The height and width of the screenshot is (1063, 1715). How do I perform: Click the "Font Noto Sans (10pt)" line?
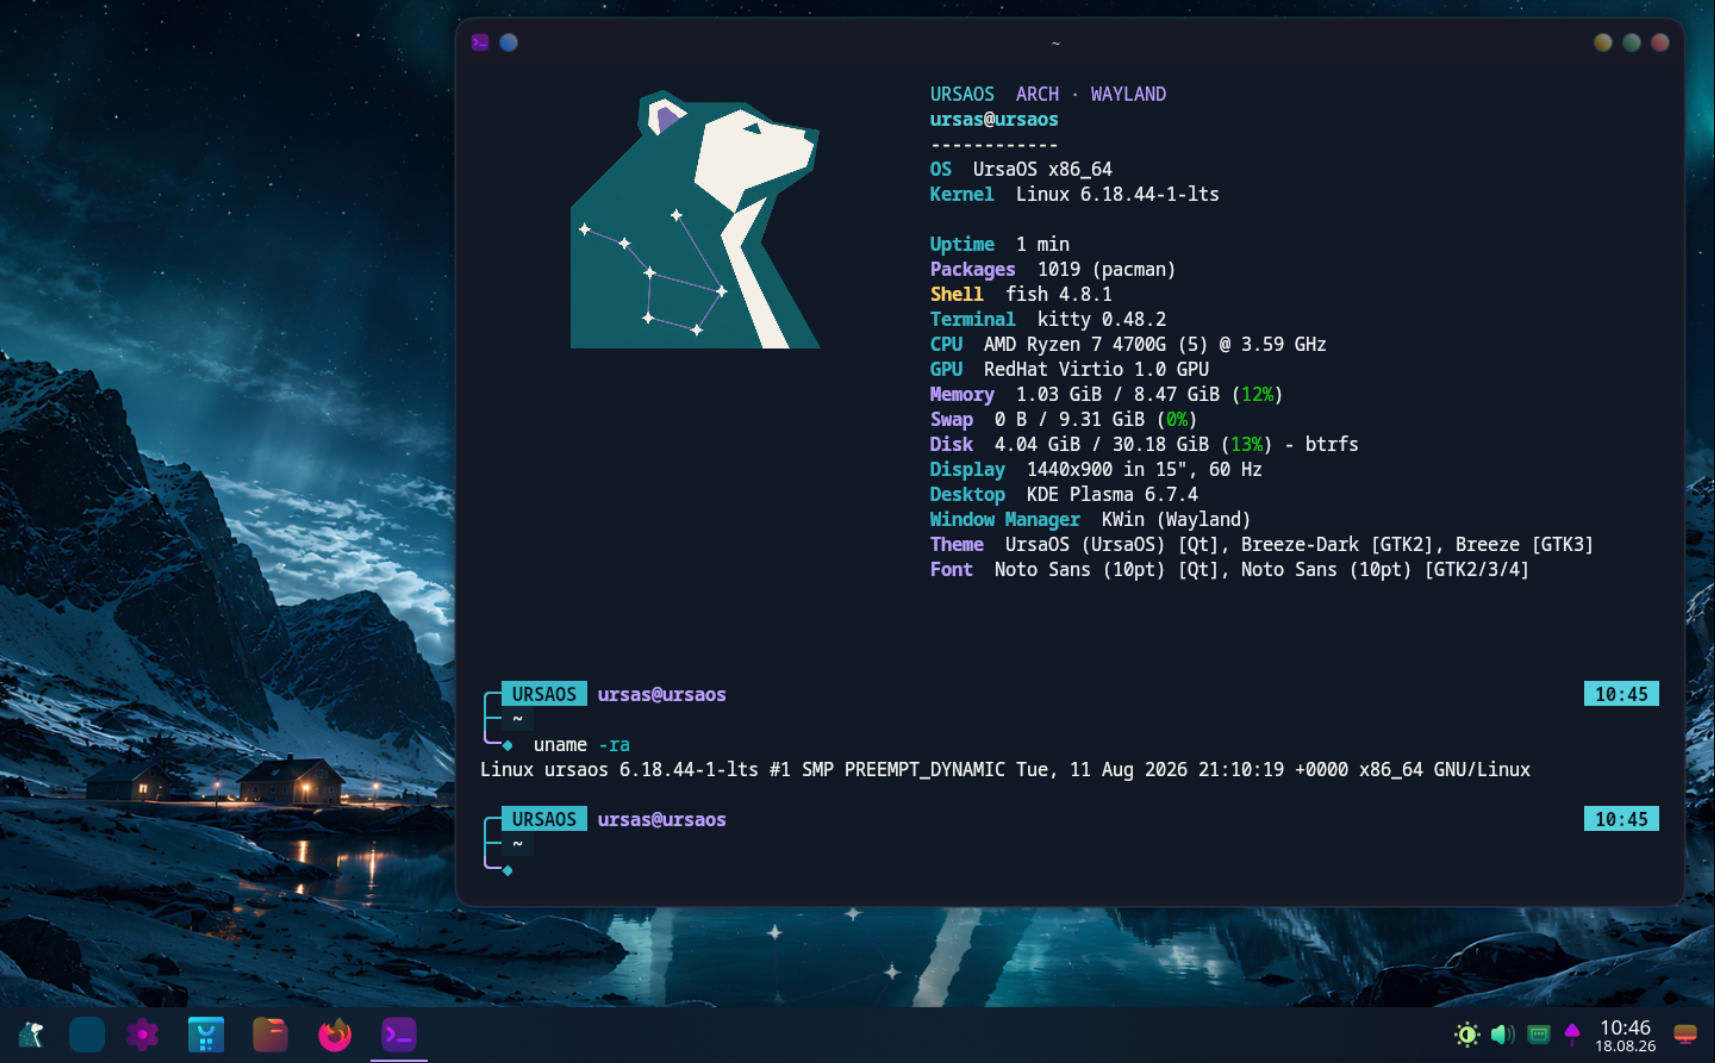tap(1229, 569)
